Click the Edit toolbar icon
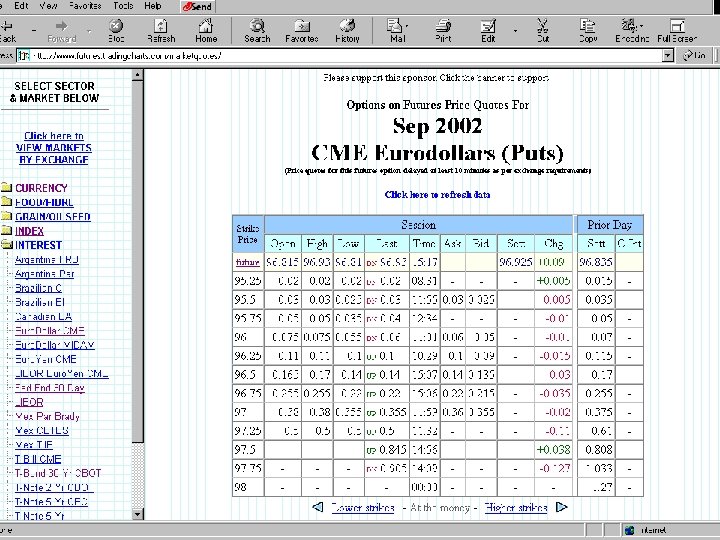This screenshot has height=540, width=720. (x=488, y=31)
